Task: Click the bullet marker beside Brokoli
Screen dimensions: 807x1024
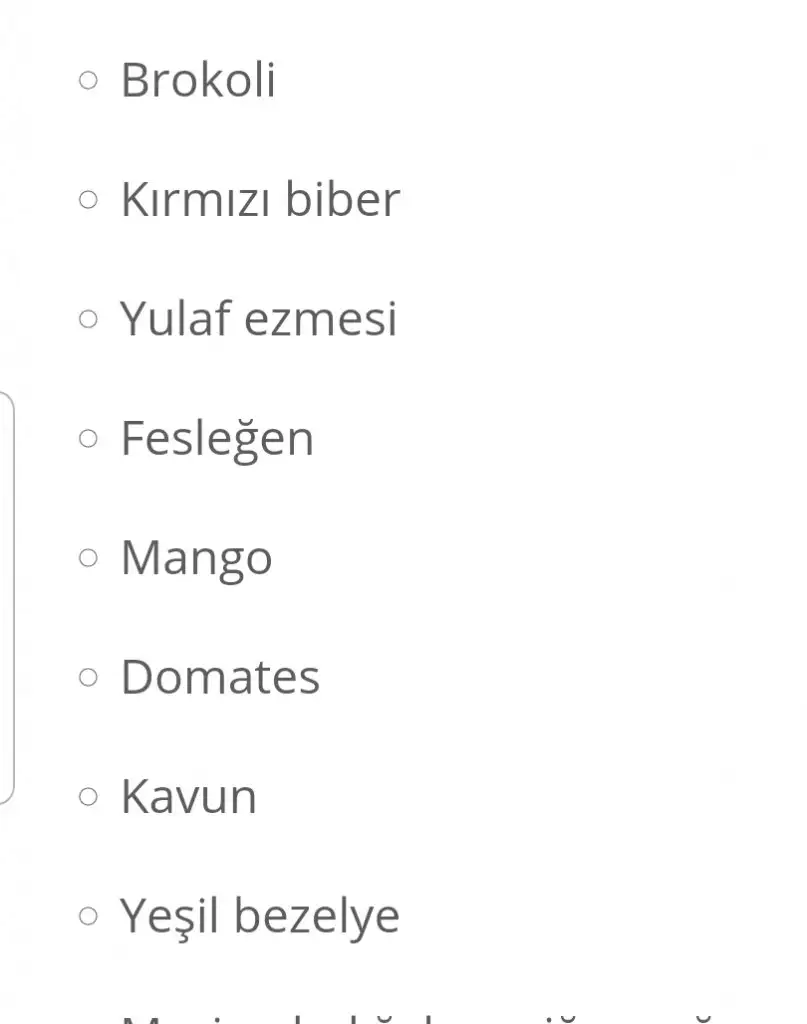Action: click(88, 80)
